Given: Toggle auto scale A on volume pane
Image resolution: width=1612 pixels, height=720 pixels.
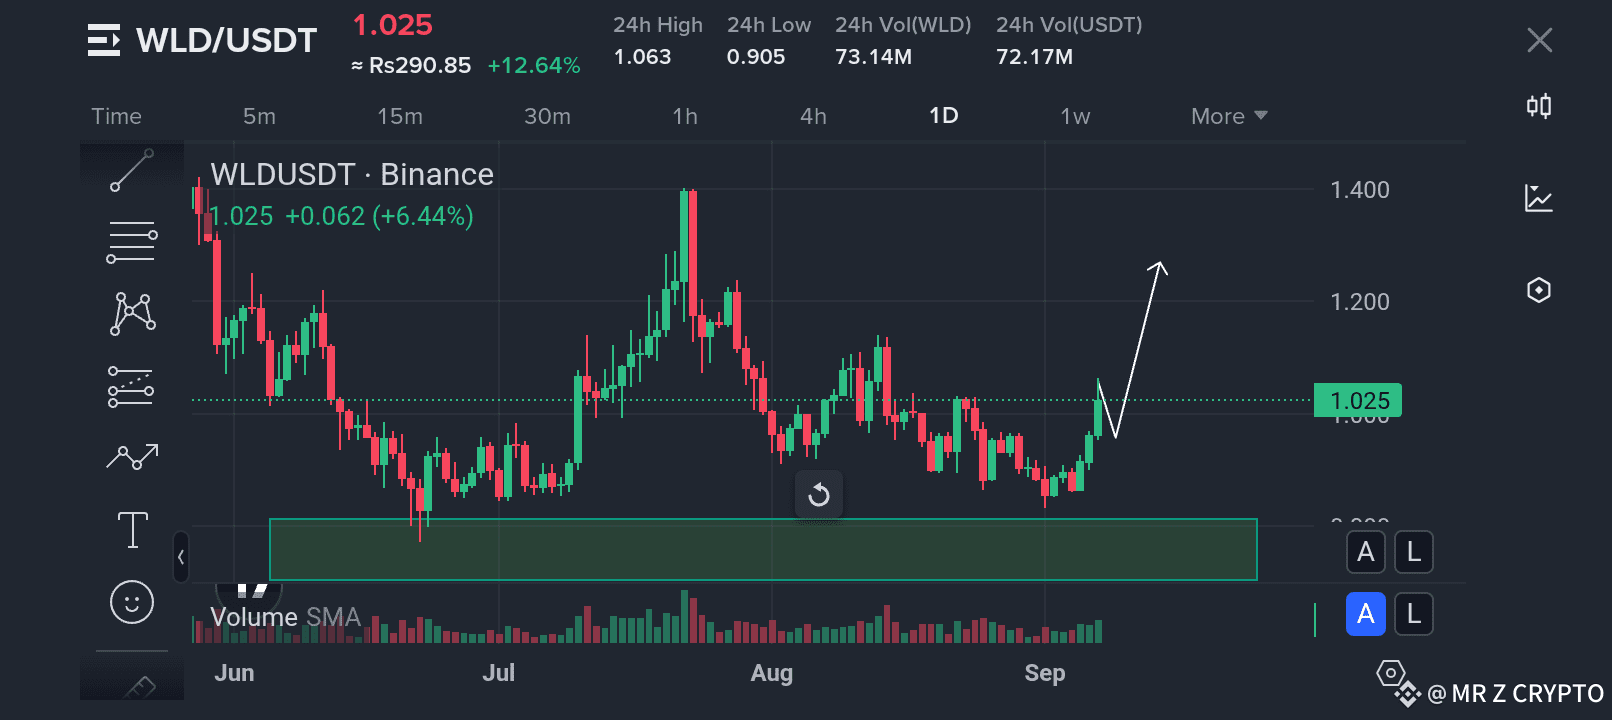Looking at the screenshot, I should pyautogui.click(x=1366, y=614).
